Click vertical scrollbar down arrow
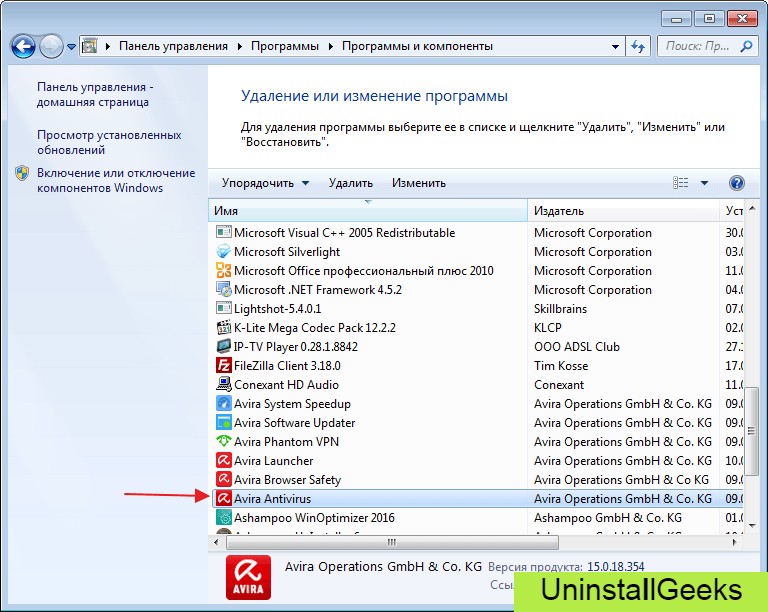 click(x=752, y=526)
